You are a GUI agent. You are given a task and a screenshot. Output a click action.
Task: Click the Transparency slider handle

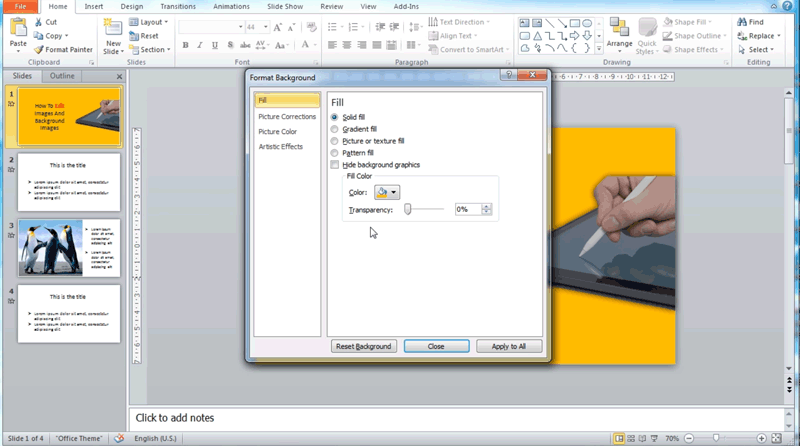408,209
